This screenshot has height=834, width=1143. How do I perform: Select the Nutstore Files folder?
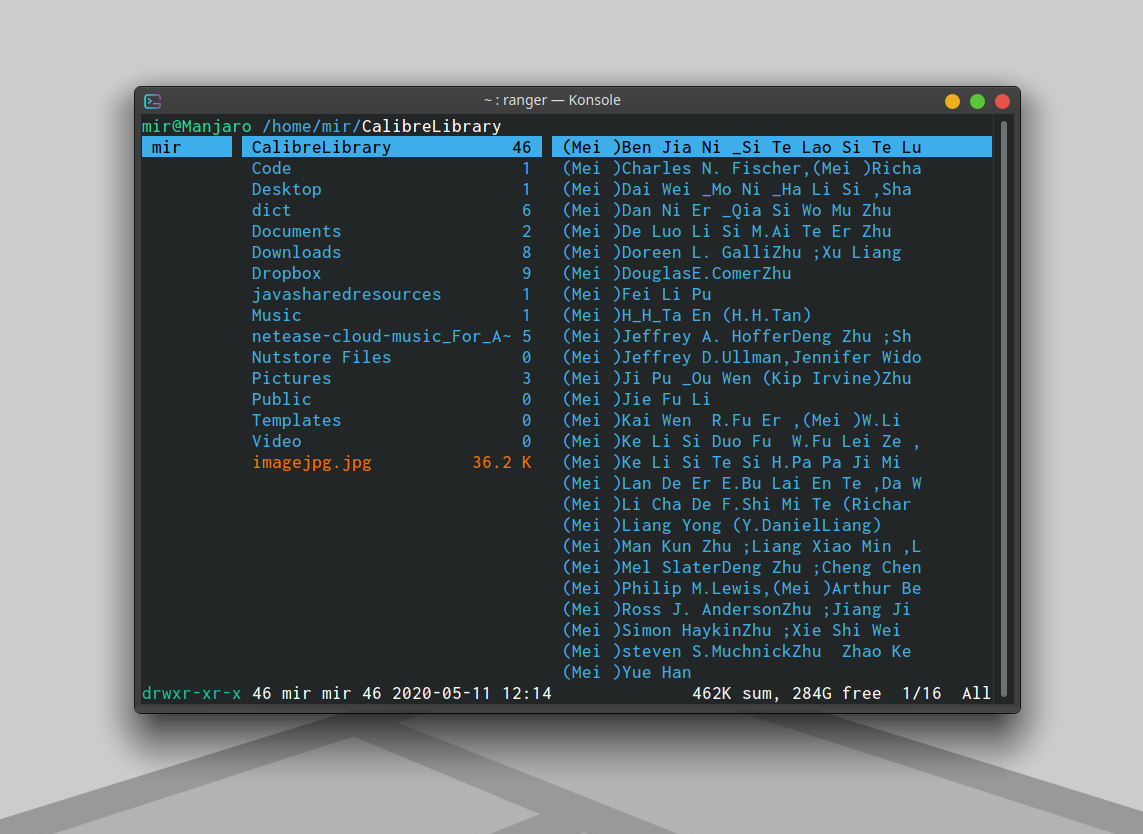[x=391, y=357]
